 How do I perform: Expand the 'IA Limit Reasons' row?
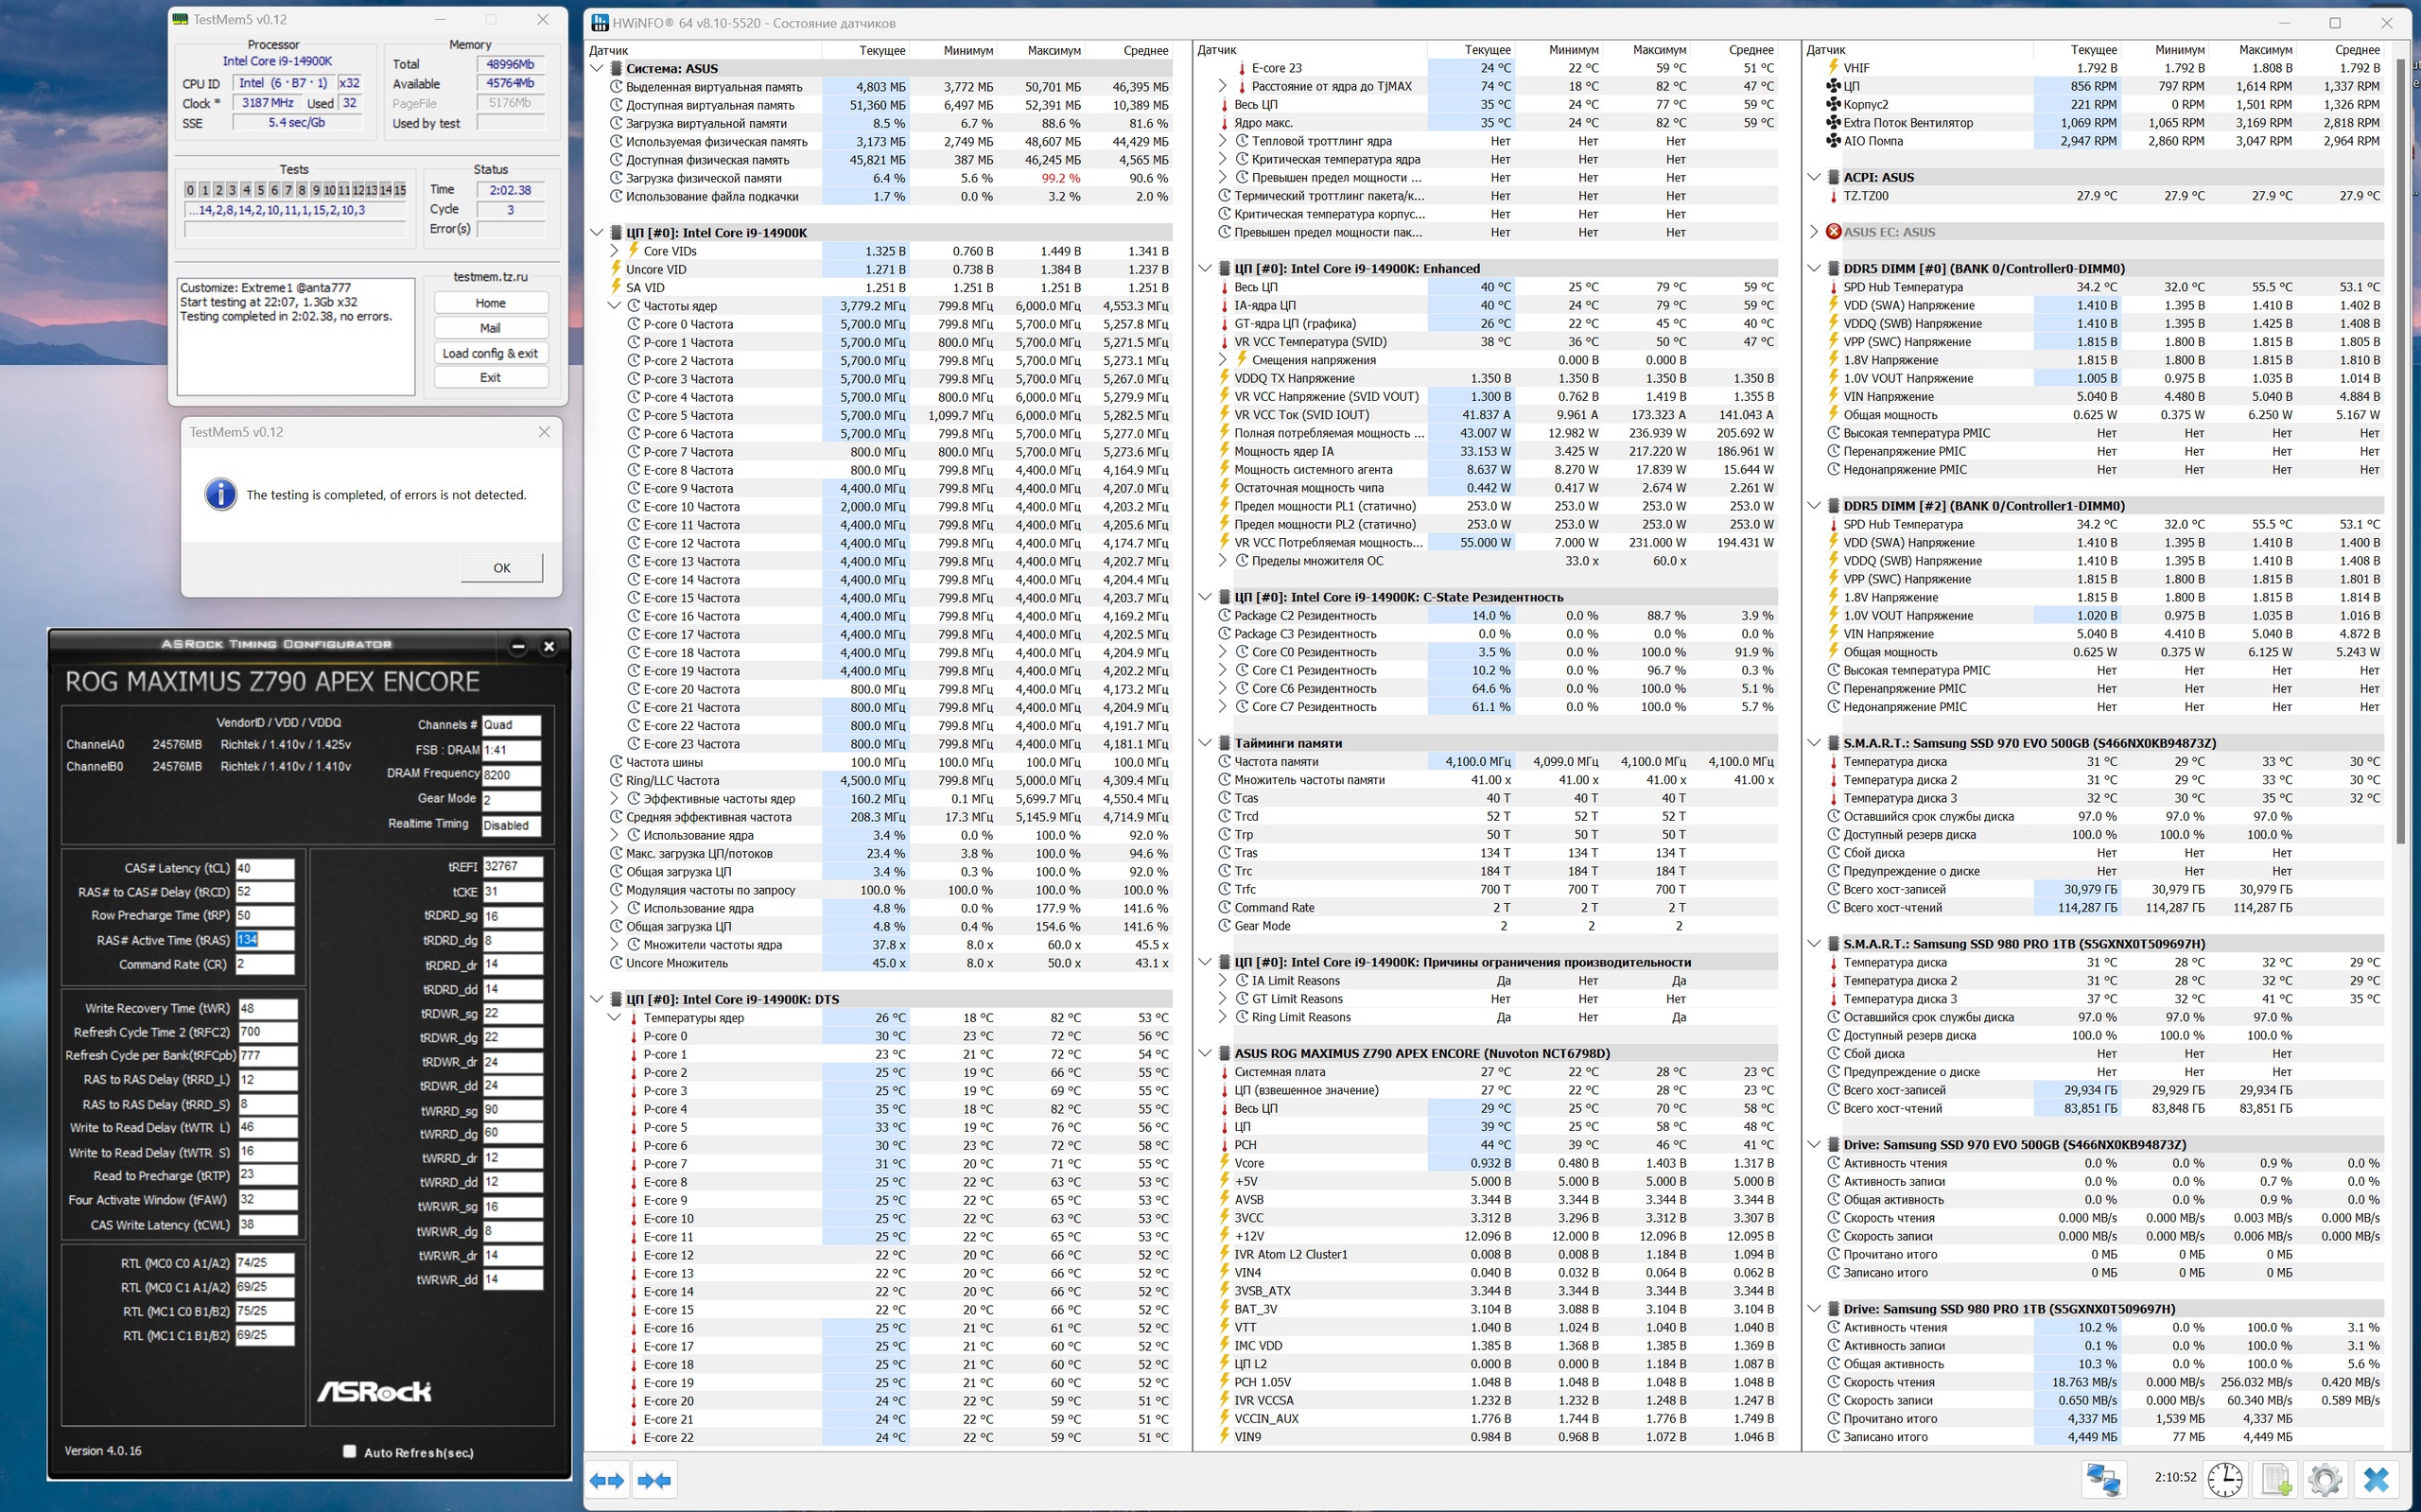click(1223, 981)
